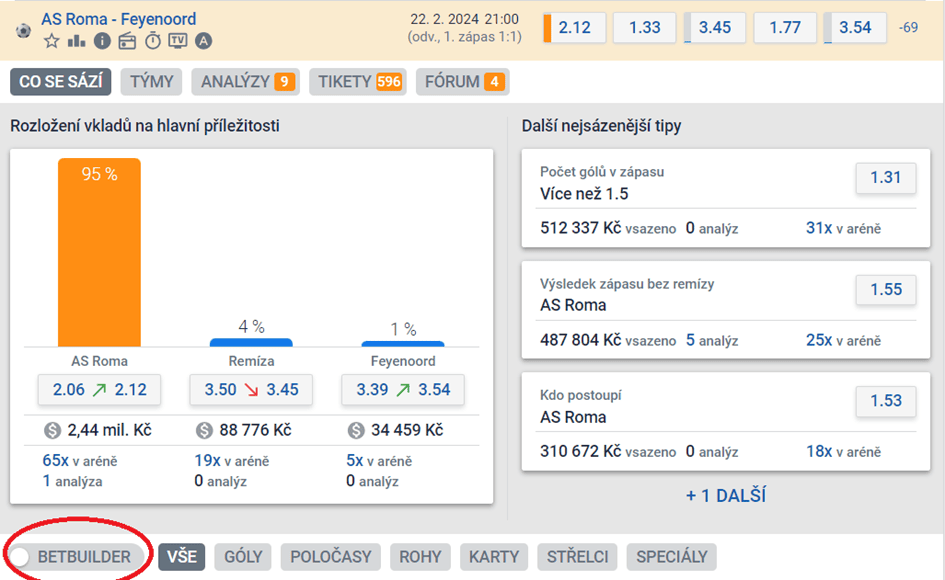Click the stopwatch live timer icon
Screen dimensions: 945x580
[152, 41]
